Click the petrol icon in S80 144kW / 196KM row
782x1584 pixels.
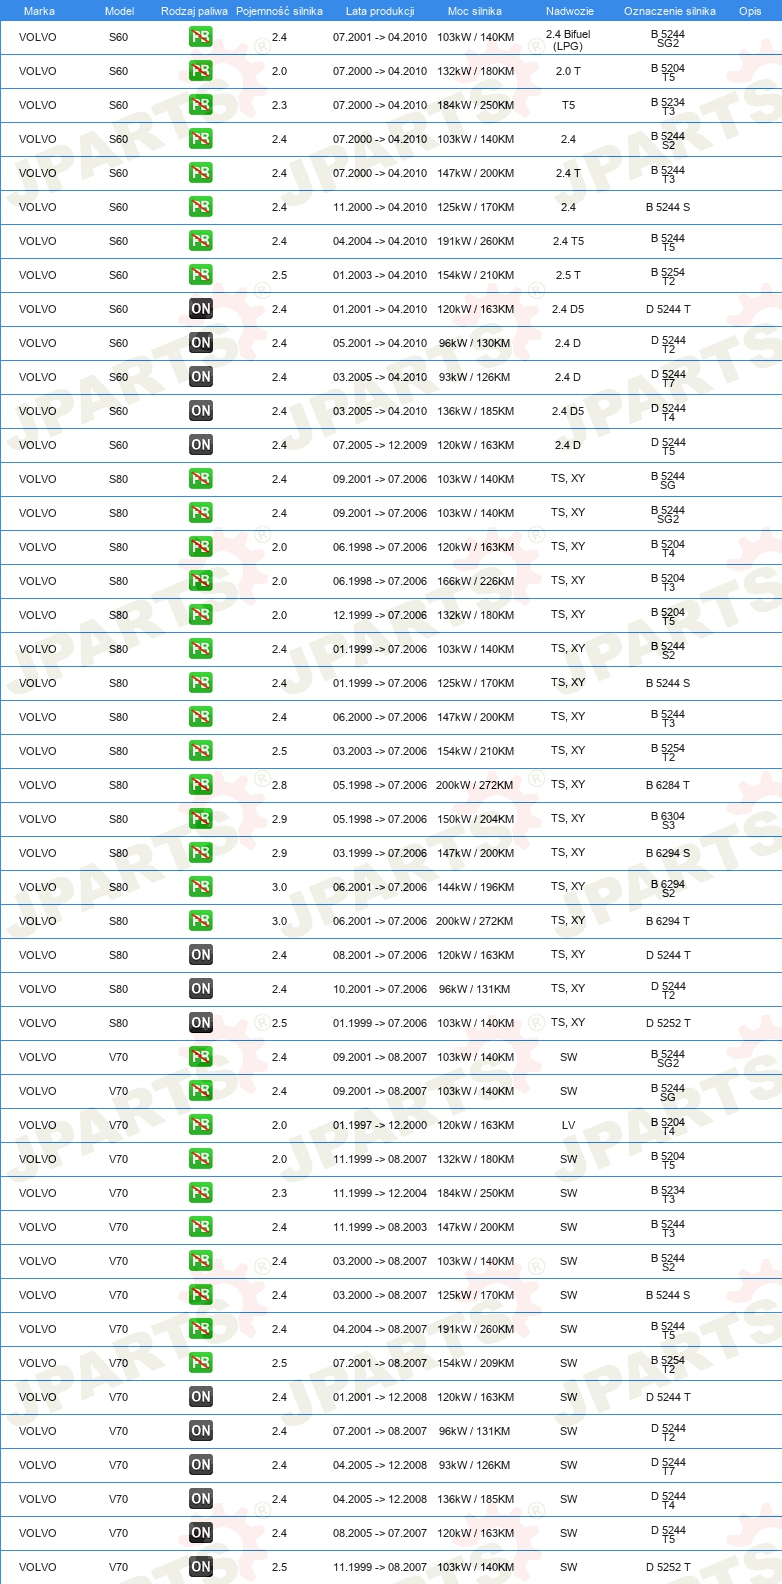201,887
